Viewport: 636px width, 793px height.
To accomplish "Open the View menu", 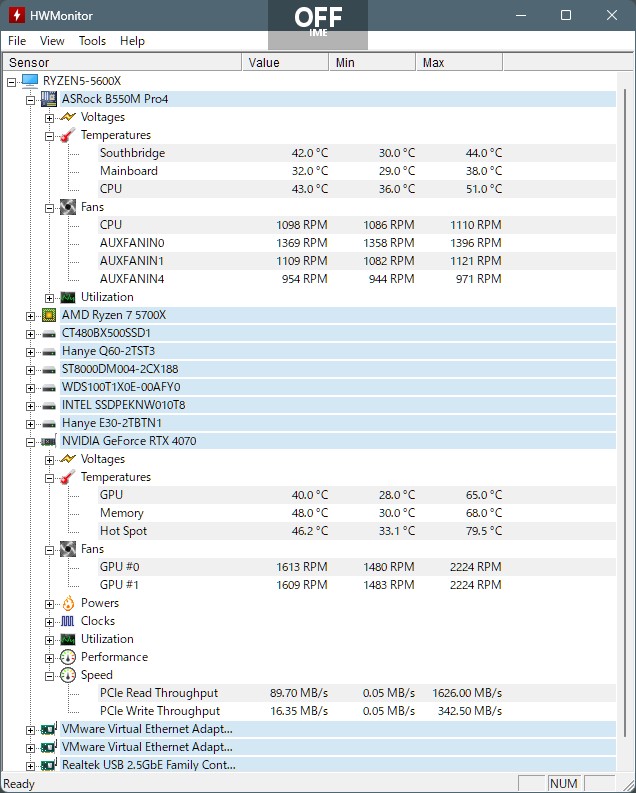I will [52, 41].
